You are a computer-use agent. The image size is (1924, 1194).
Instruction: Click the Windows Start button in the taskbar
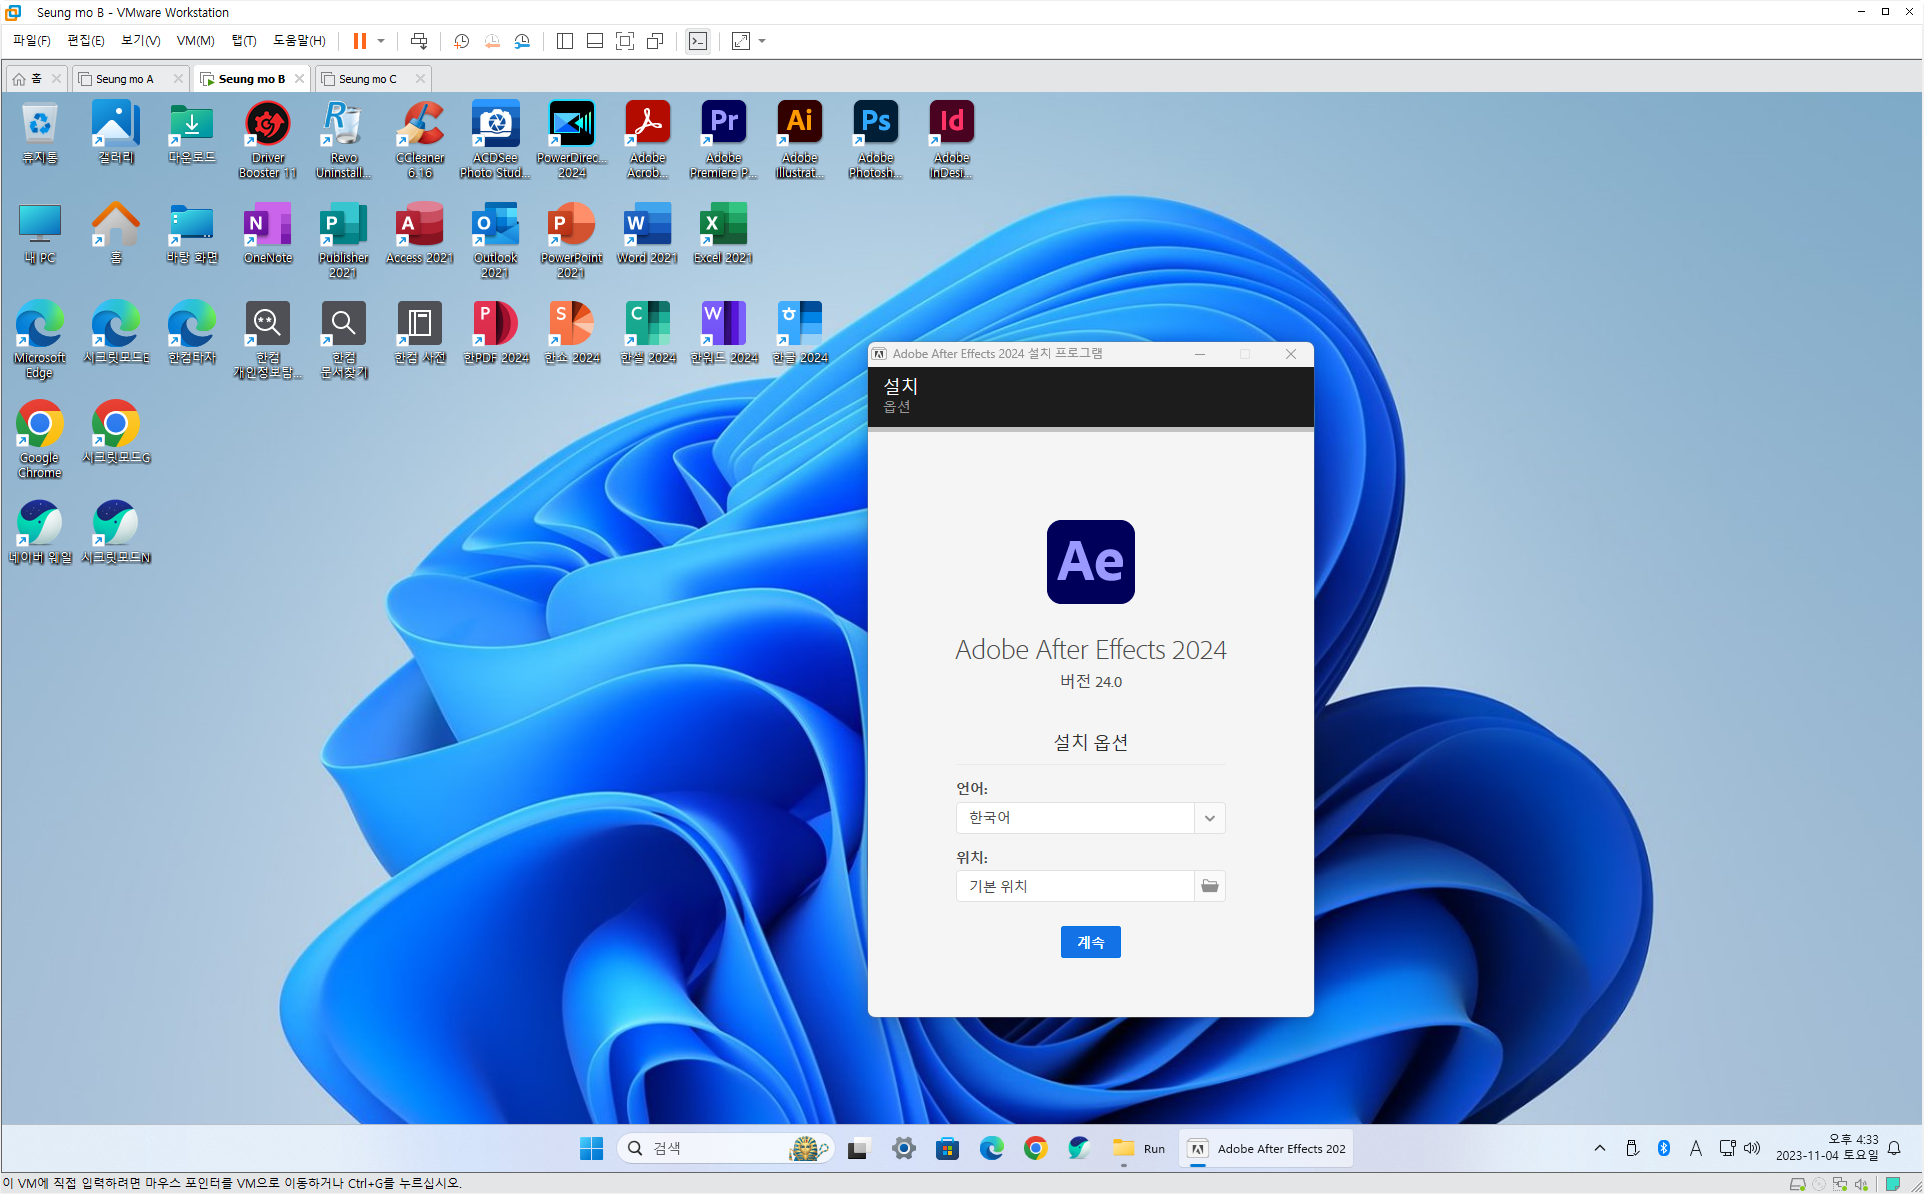point(591,1149)
